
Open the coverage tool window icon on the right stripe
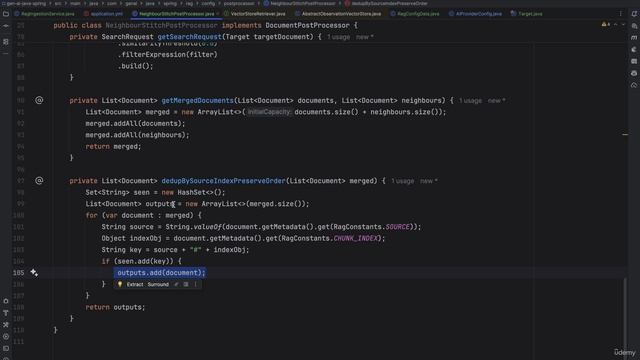634,85
